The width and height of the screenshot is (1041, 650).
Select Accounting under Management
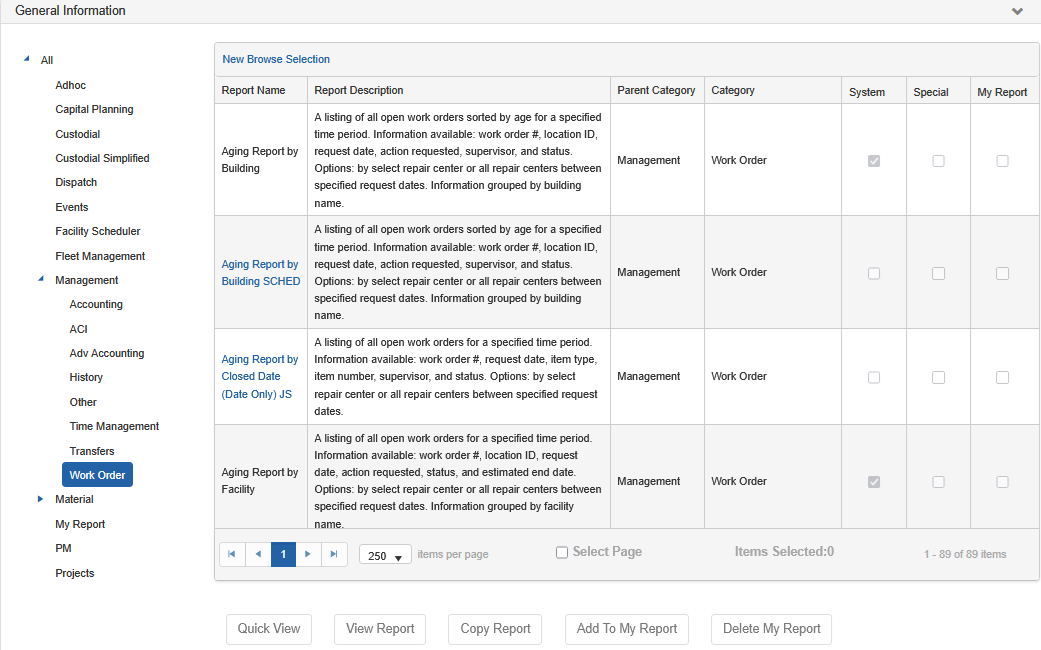click(x=96, y=304)
